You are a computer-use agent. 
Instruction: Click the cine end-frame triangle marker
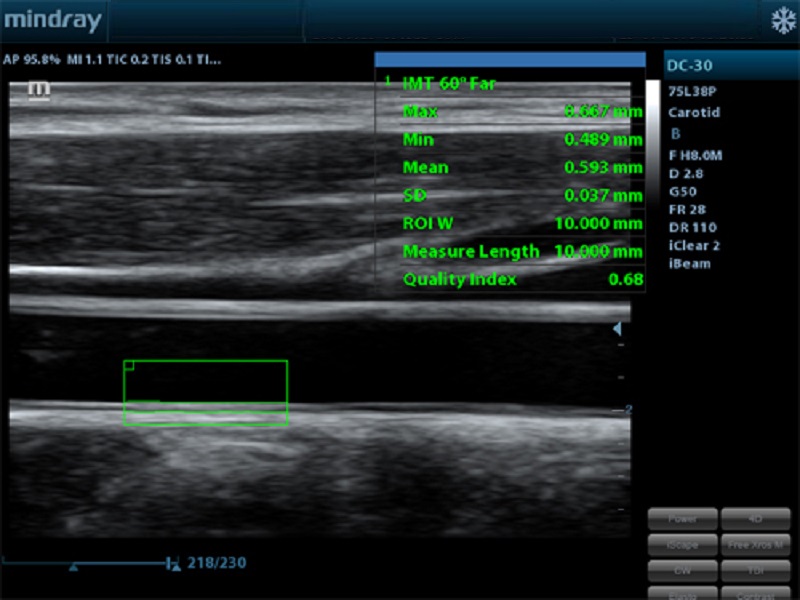click(176, 567)
